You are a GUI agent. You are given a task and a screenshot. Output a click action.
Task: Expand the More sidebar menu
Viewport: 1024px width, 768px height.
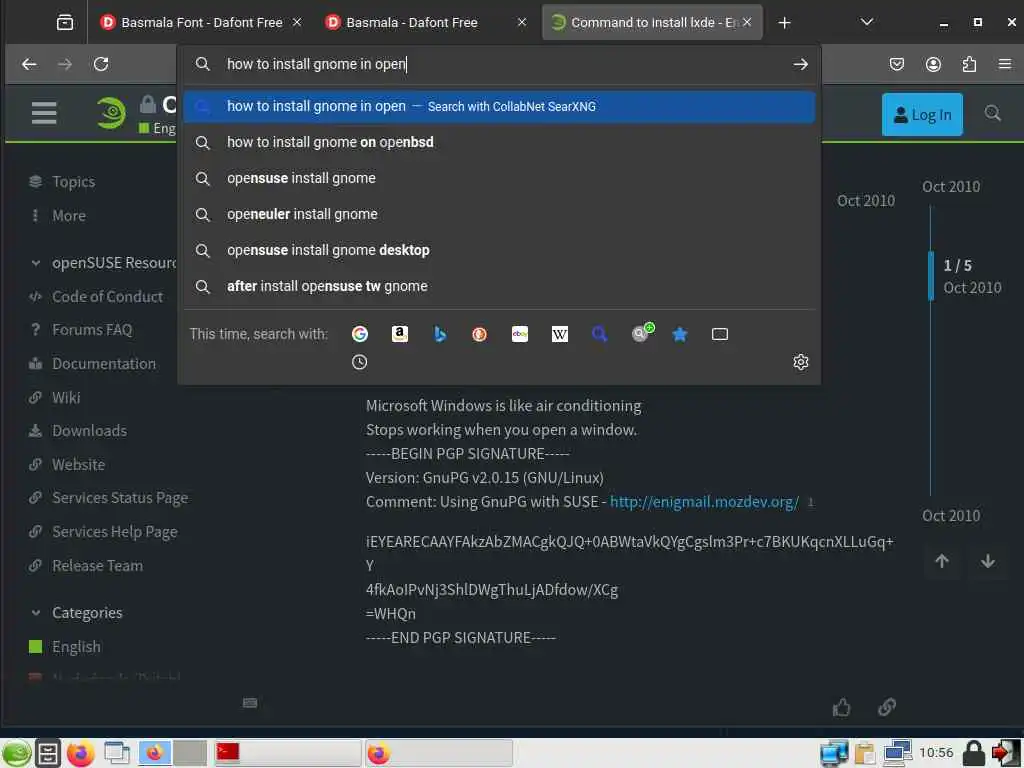(x=68, y=216)
